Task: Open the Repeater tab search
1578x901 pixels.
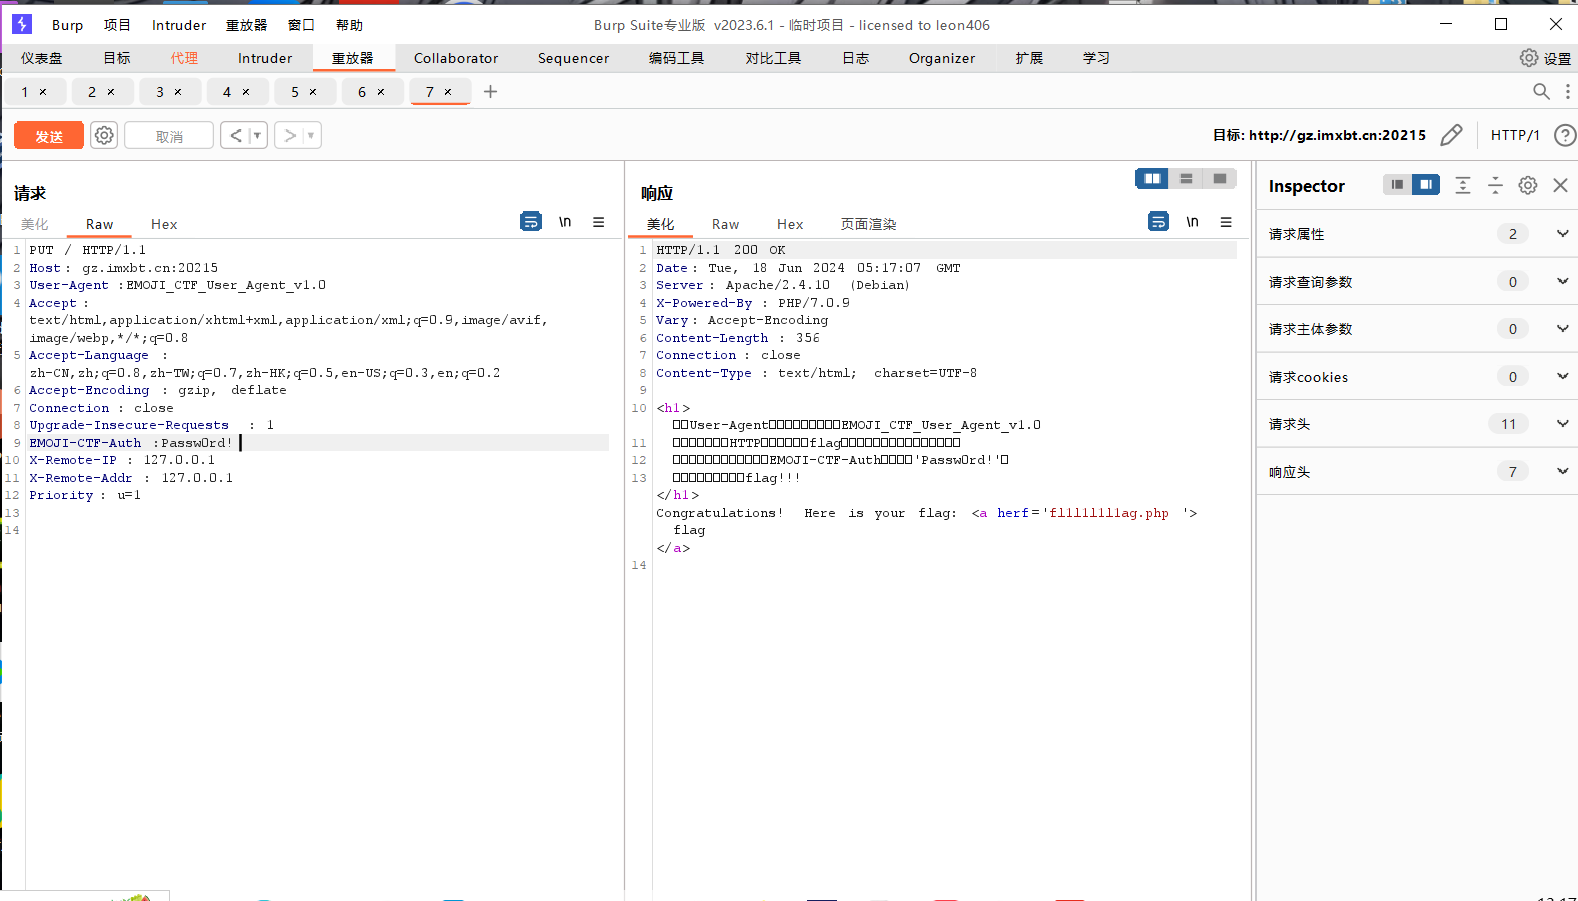Action: 1541,92
